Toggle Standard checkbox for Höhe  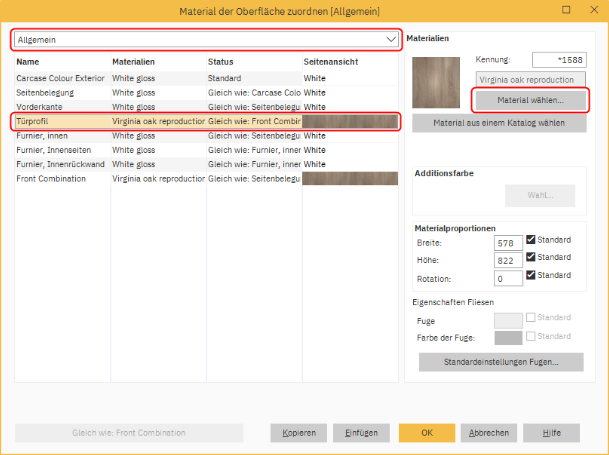pyautogui.click(x=532, y=259)
